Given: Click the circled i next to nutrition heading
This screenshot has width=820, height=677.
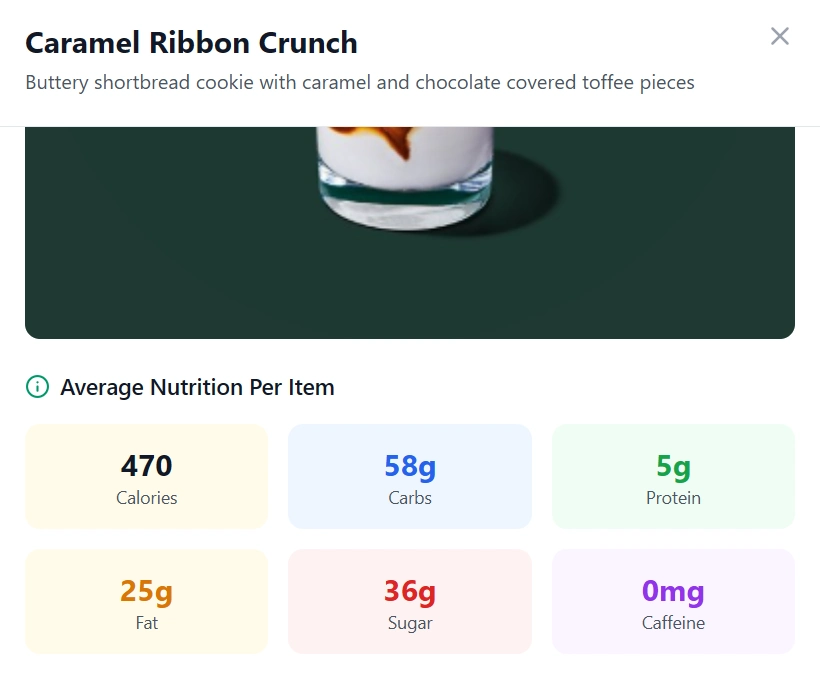Looking at the screenshot, I should 37,386.
